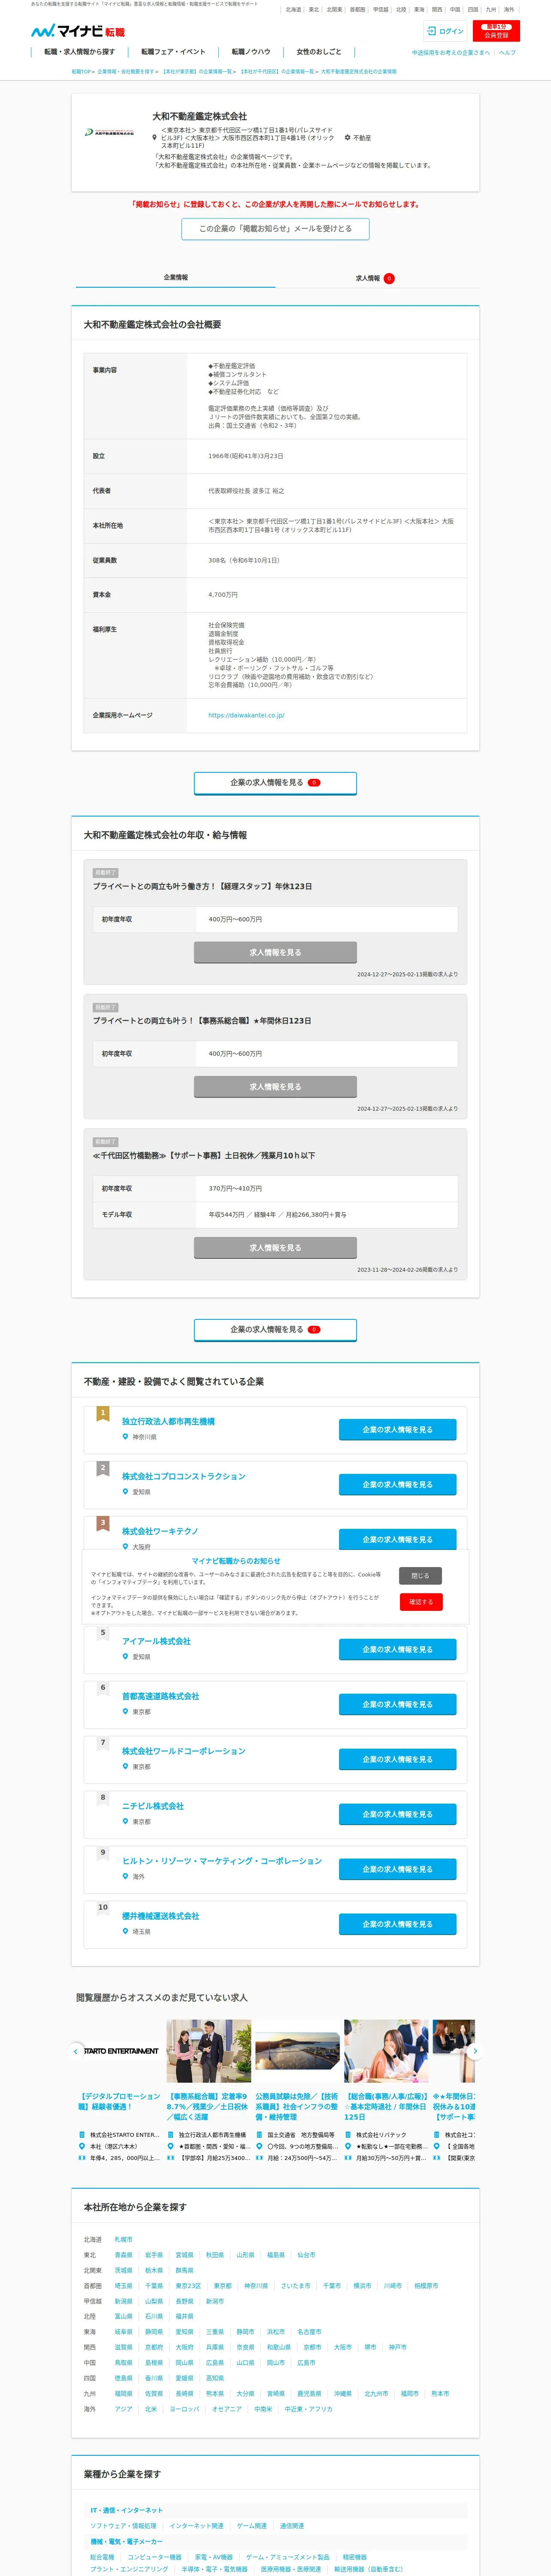
Task: Open ニチビル株式会社 company link
Action: [153, 1806]
